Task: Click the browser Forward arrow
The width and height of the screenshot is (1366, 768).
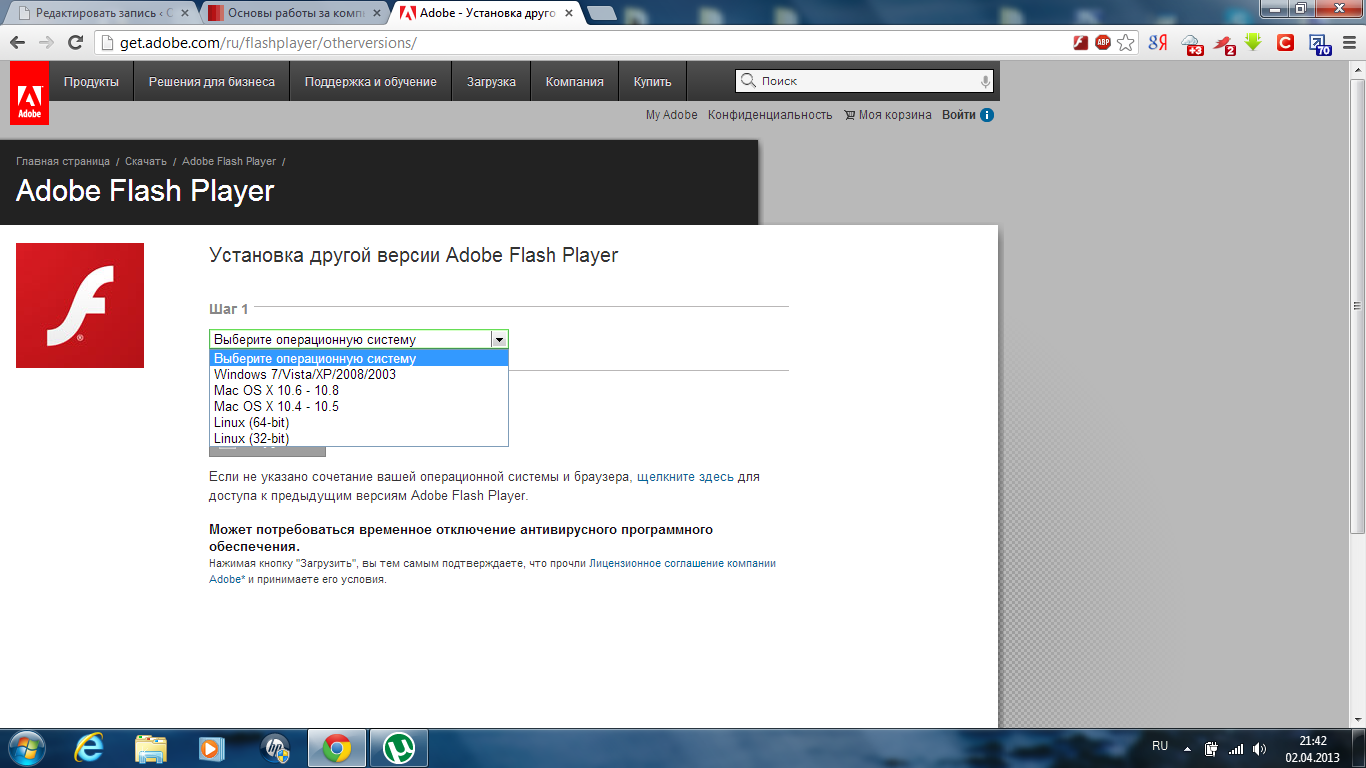Action: pyautogui.click(x=46, y=42)
